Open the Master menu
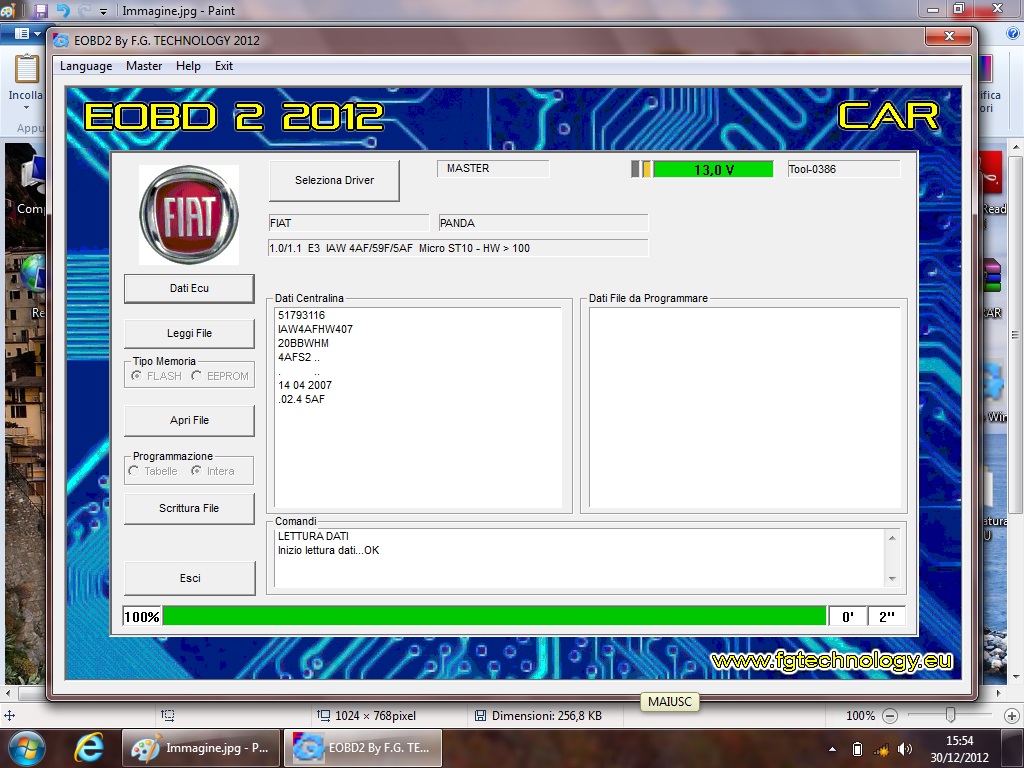 pos(144,66)
